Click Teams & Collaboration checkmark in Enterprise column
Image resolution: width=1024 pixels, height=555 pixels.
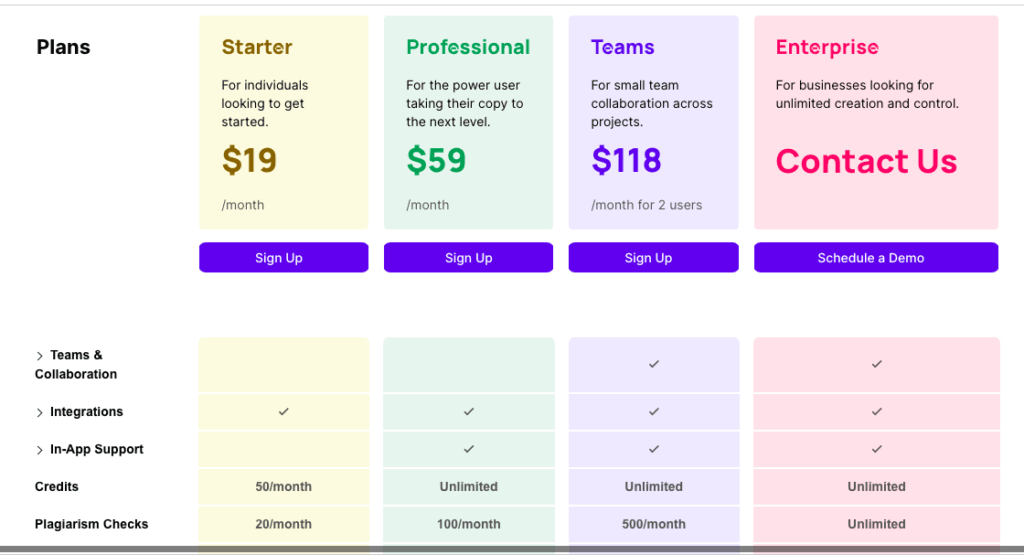click(x=876, y=364)
